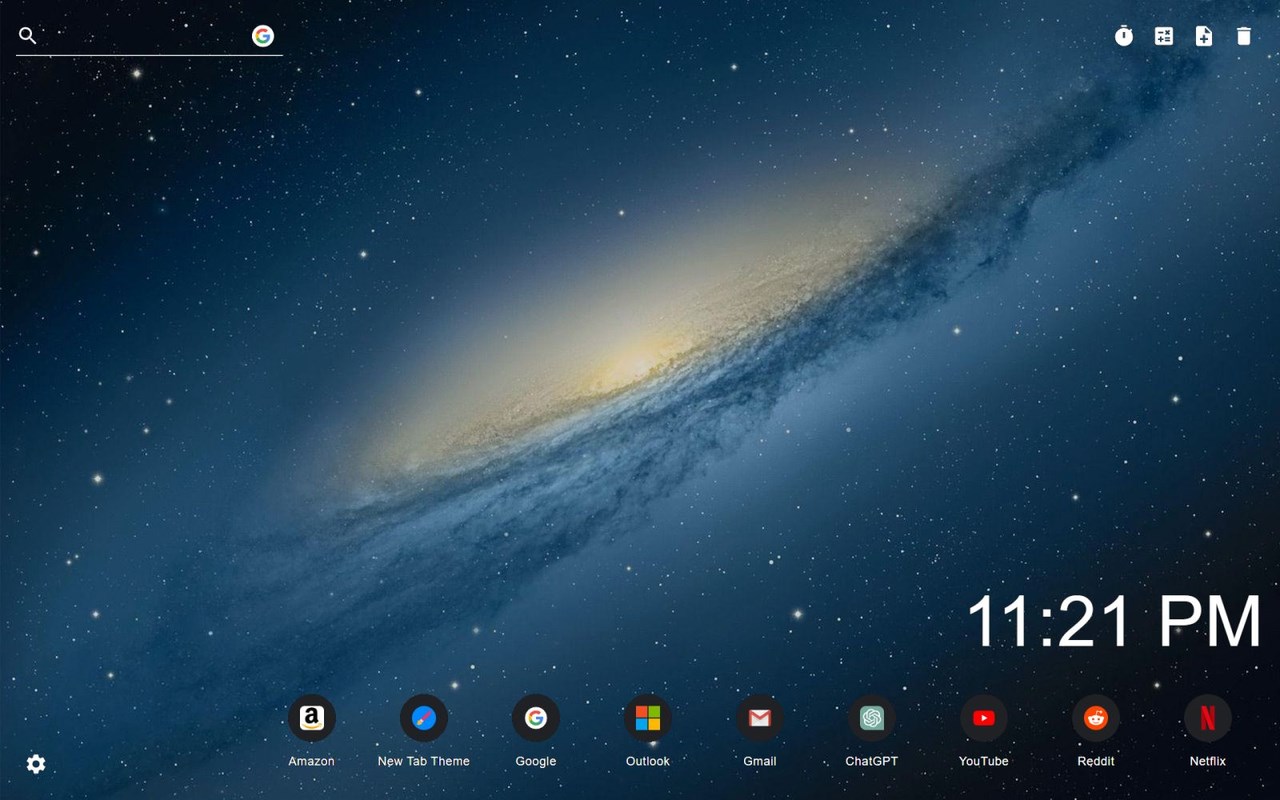Click the Google search engine selector icon

click(263, 36)
